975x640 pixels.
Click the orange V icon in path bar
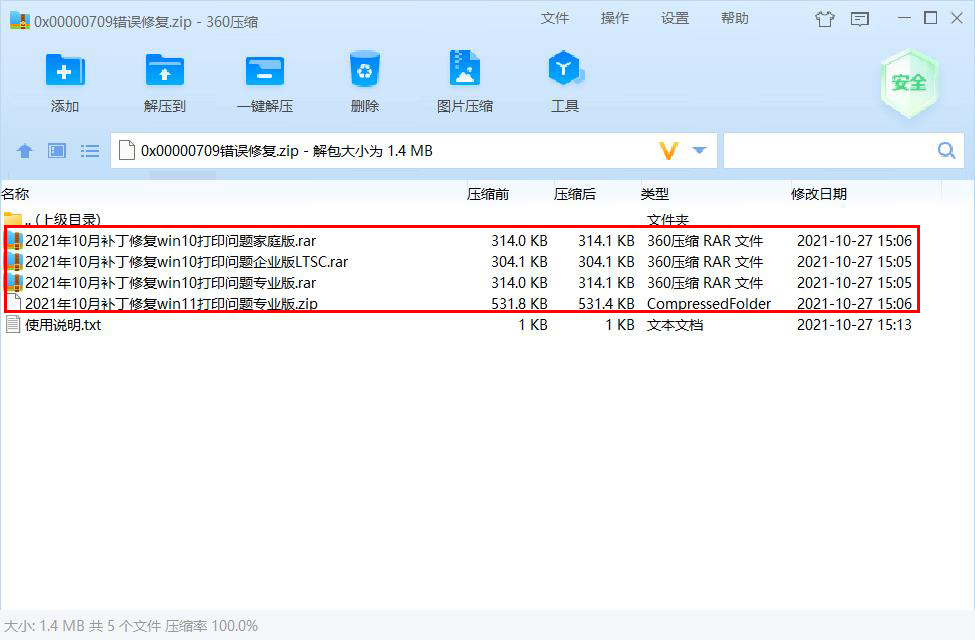coord(668,151)
